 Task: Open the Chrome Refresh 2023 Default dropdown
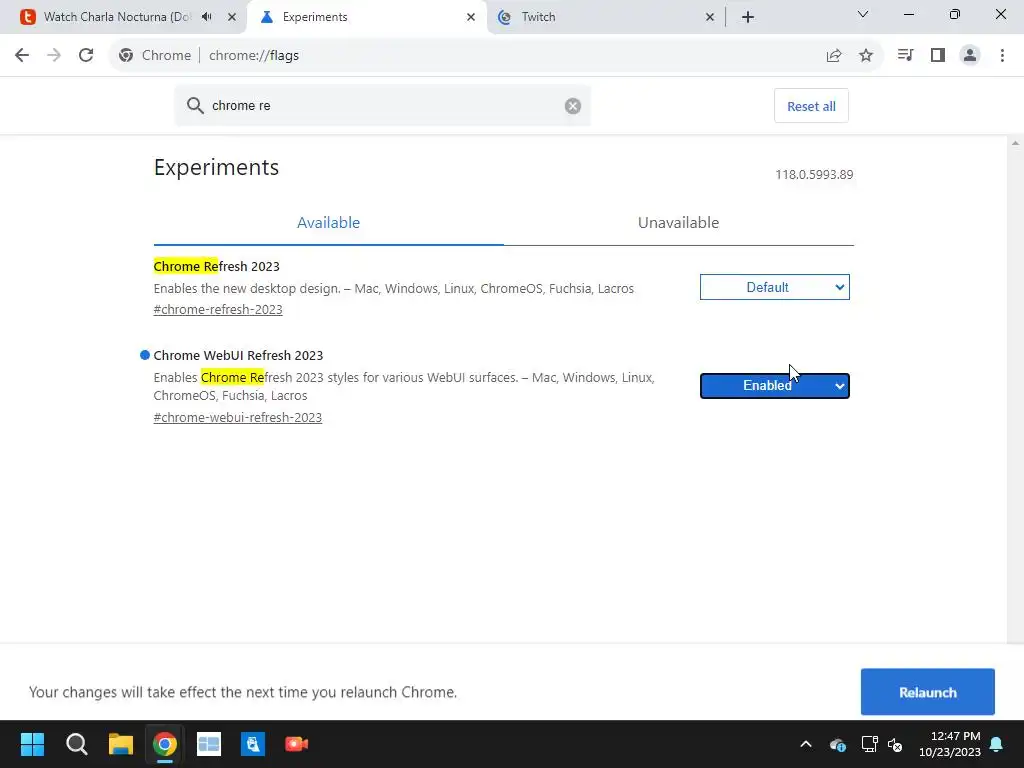click(775, 287)
